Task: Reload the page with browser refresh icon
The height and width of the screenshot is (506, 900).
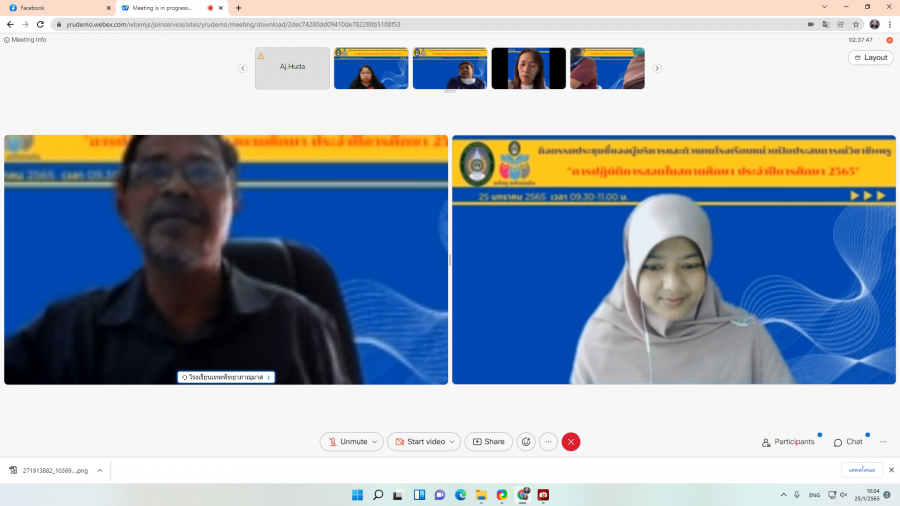Action: click(x=39, y=24)
